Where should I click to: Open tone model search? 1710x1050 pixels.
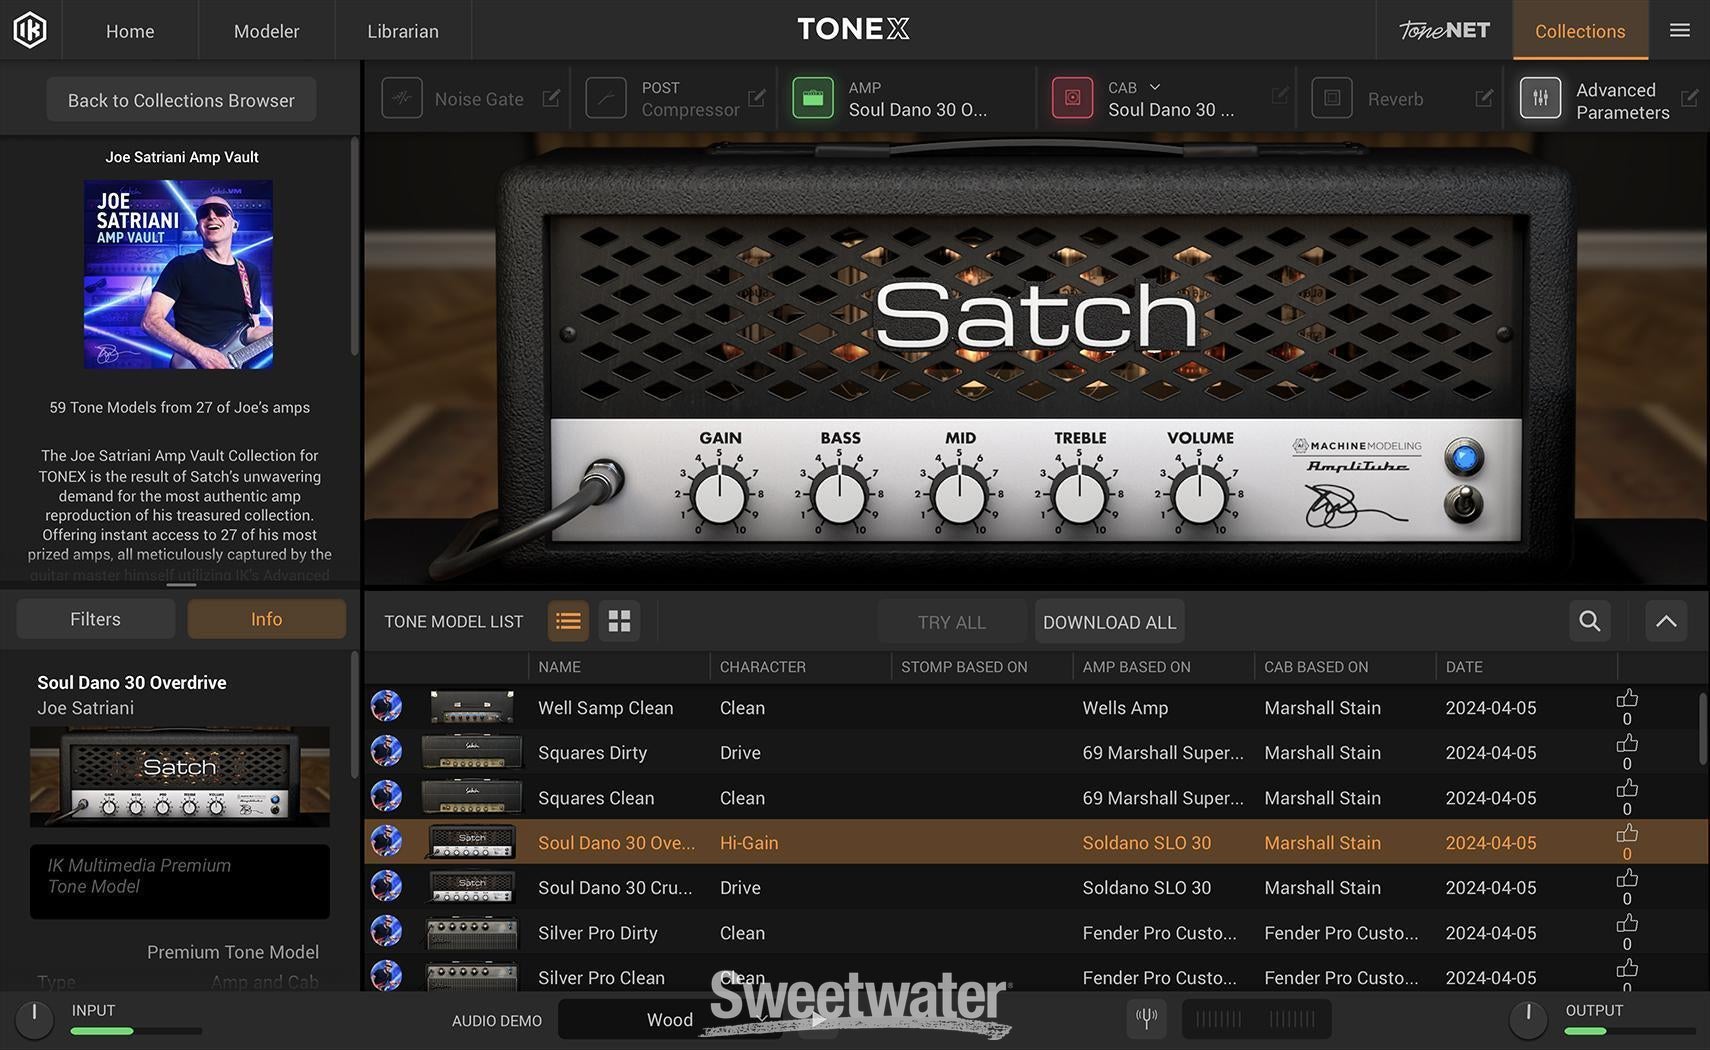[1590, 621]
